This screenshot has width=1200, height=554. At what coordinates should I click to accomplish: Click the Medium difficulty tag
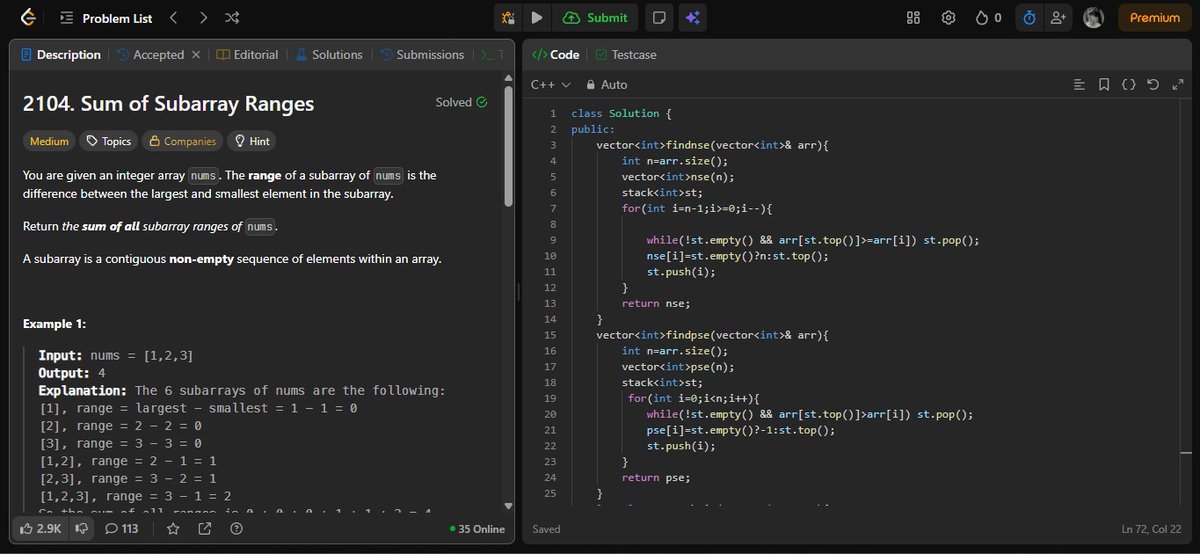[49, 141]
